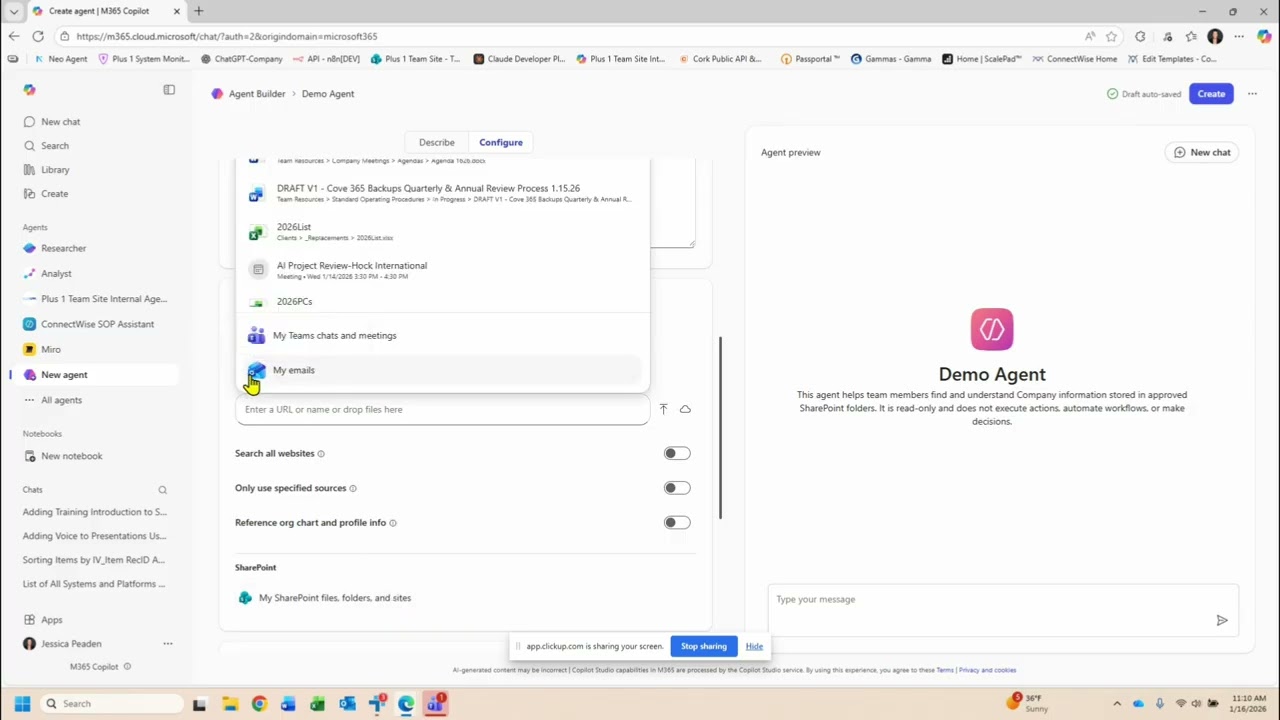Open the Copilot logo at sidebar top
The image size is (1280, 720).
pos(29,90)
